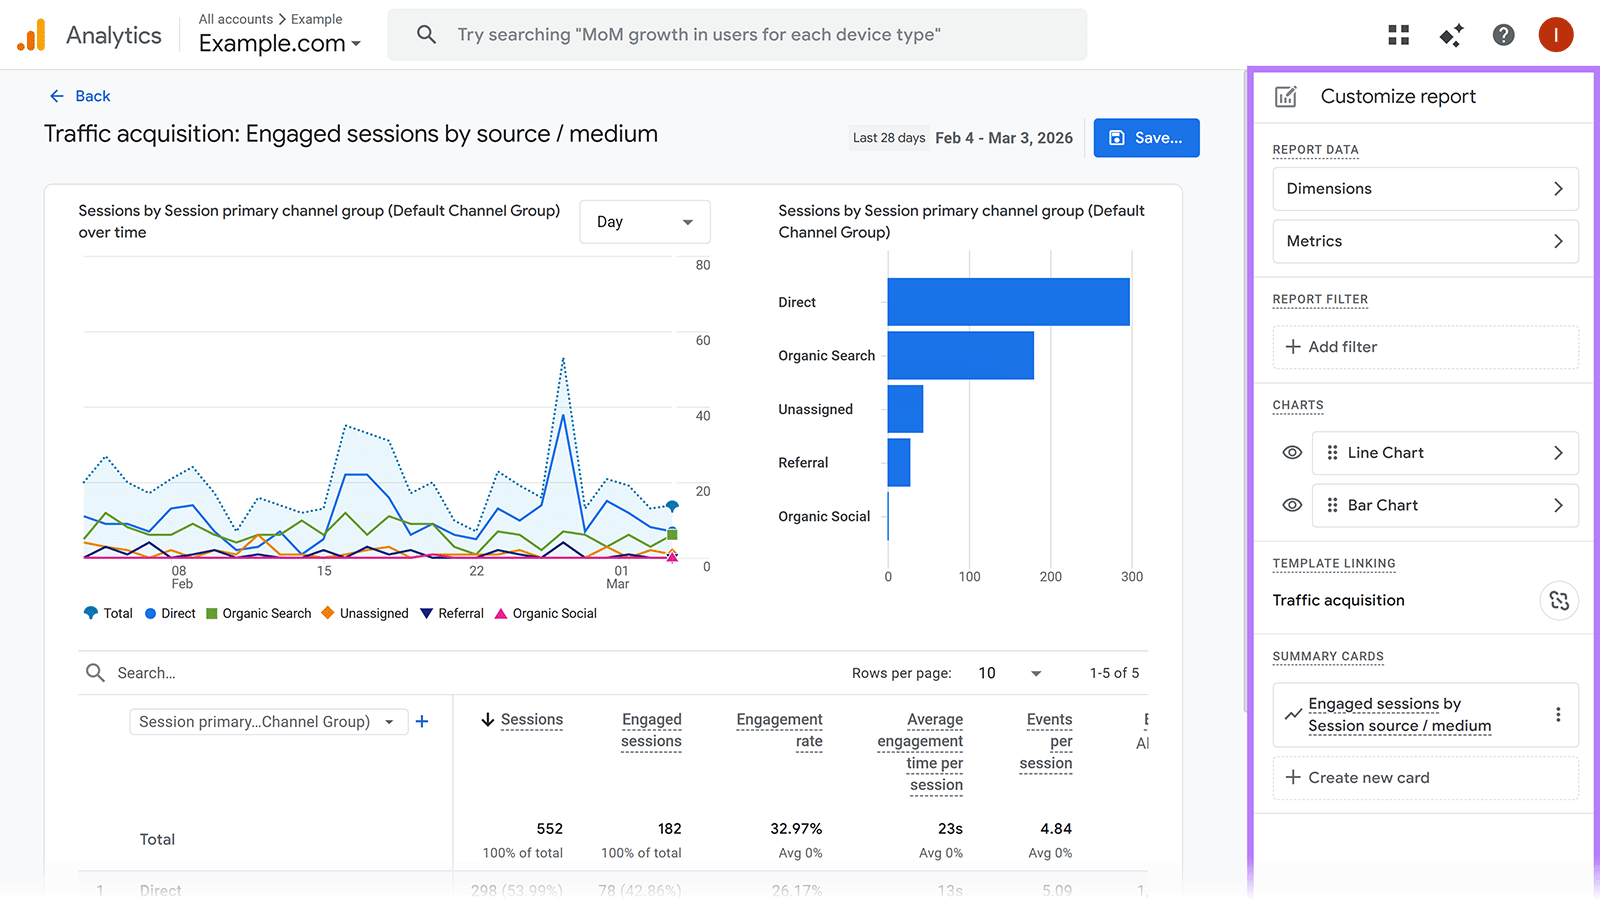Expand the Metrics row under Report Data
Image resolution: width=1600 pixels, height=900 pixels.
coord(1425,241)
